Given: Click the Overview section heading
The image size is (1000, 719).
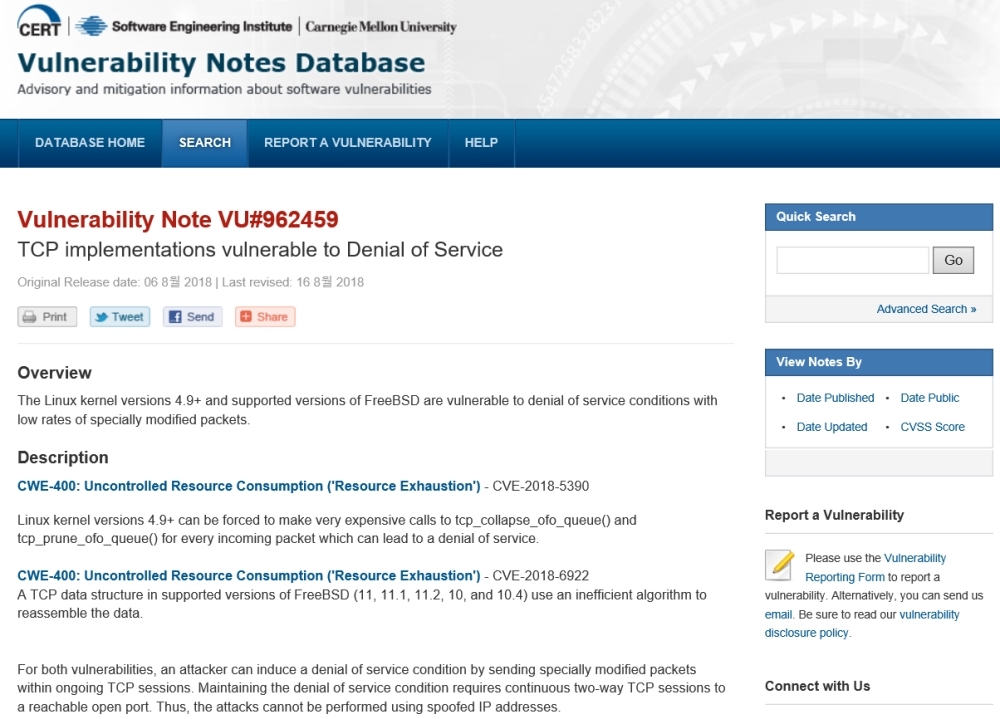Looking at the screenshot, I should tap(55, 373).
